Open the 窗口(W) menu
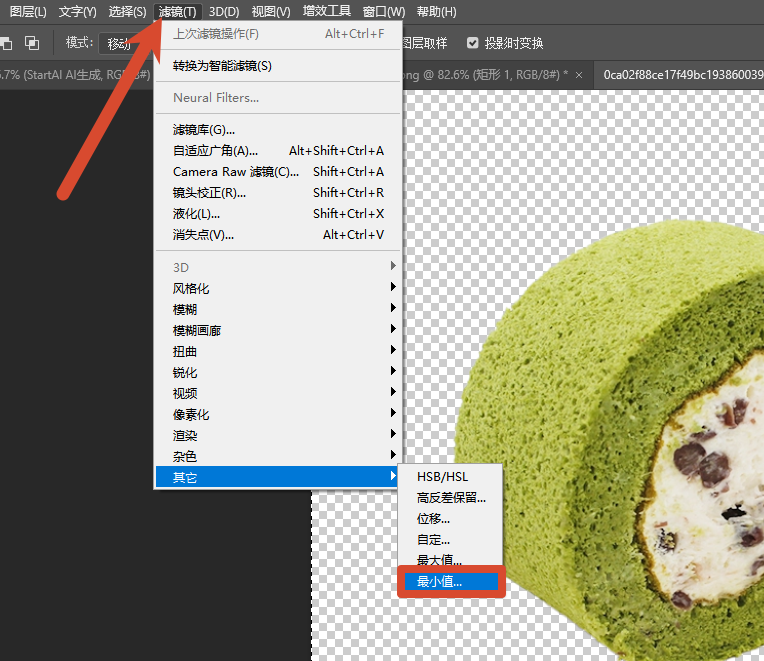This screenshot has width=764, height=661. [383, 12]
